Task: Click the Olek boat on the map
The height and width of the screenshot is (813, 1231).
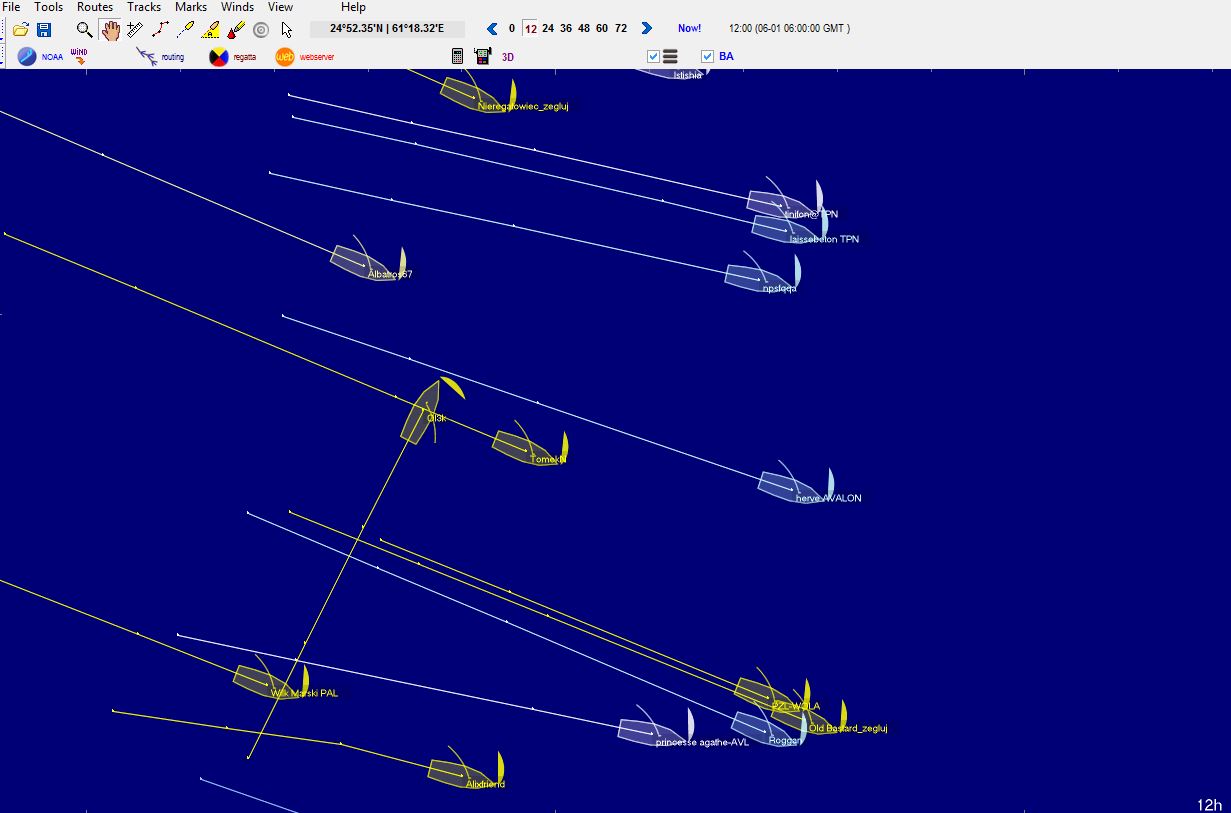Action: [x=422, y=414]
